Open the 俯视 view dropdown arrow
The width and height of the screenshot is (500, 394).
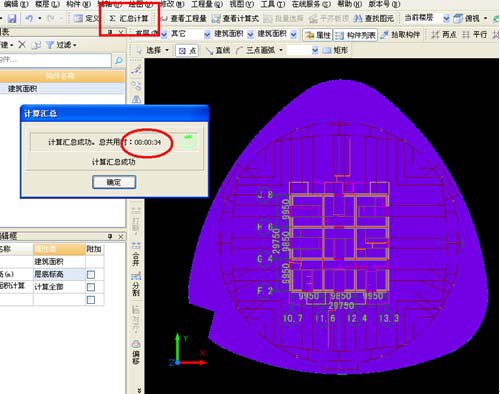click(x=485, y=18)
